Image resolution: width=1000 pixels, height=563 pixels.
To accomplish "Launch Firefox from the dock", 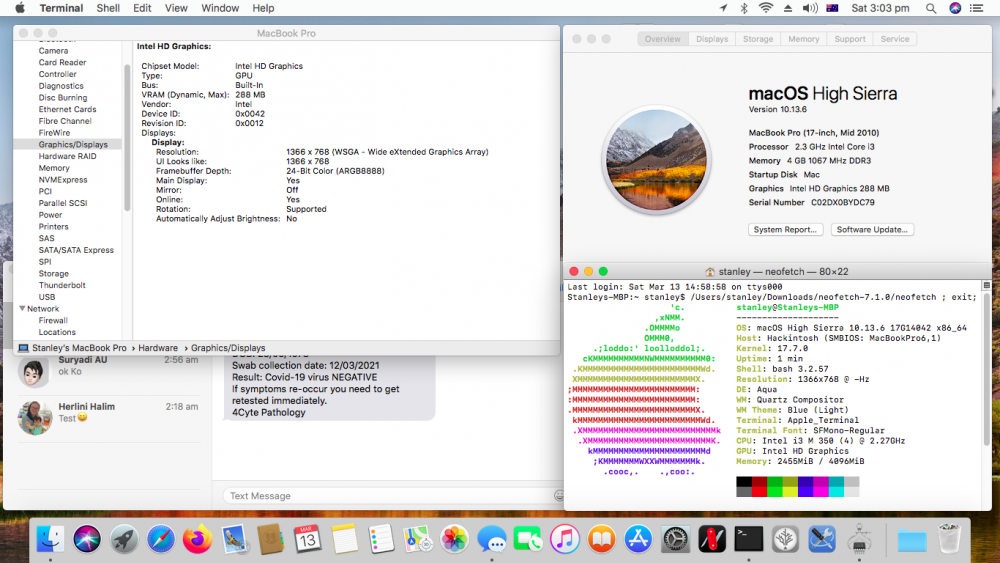I will point(197,539).
